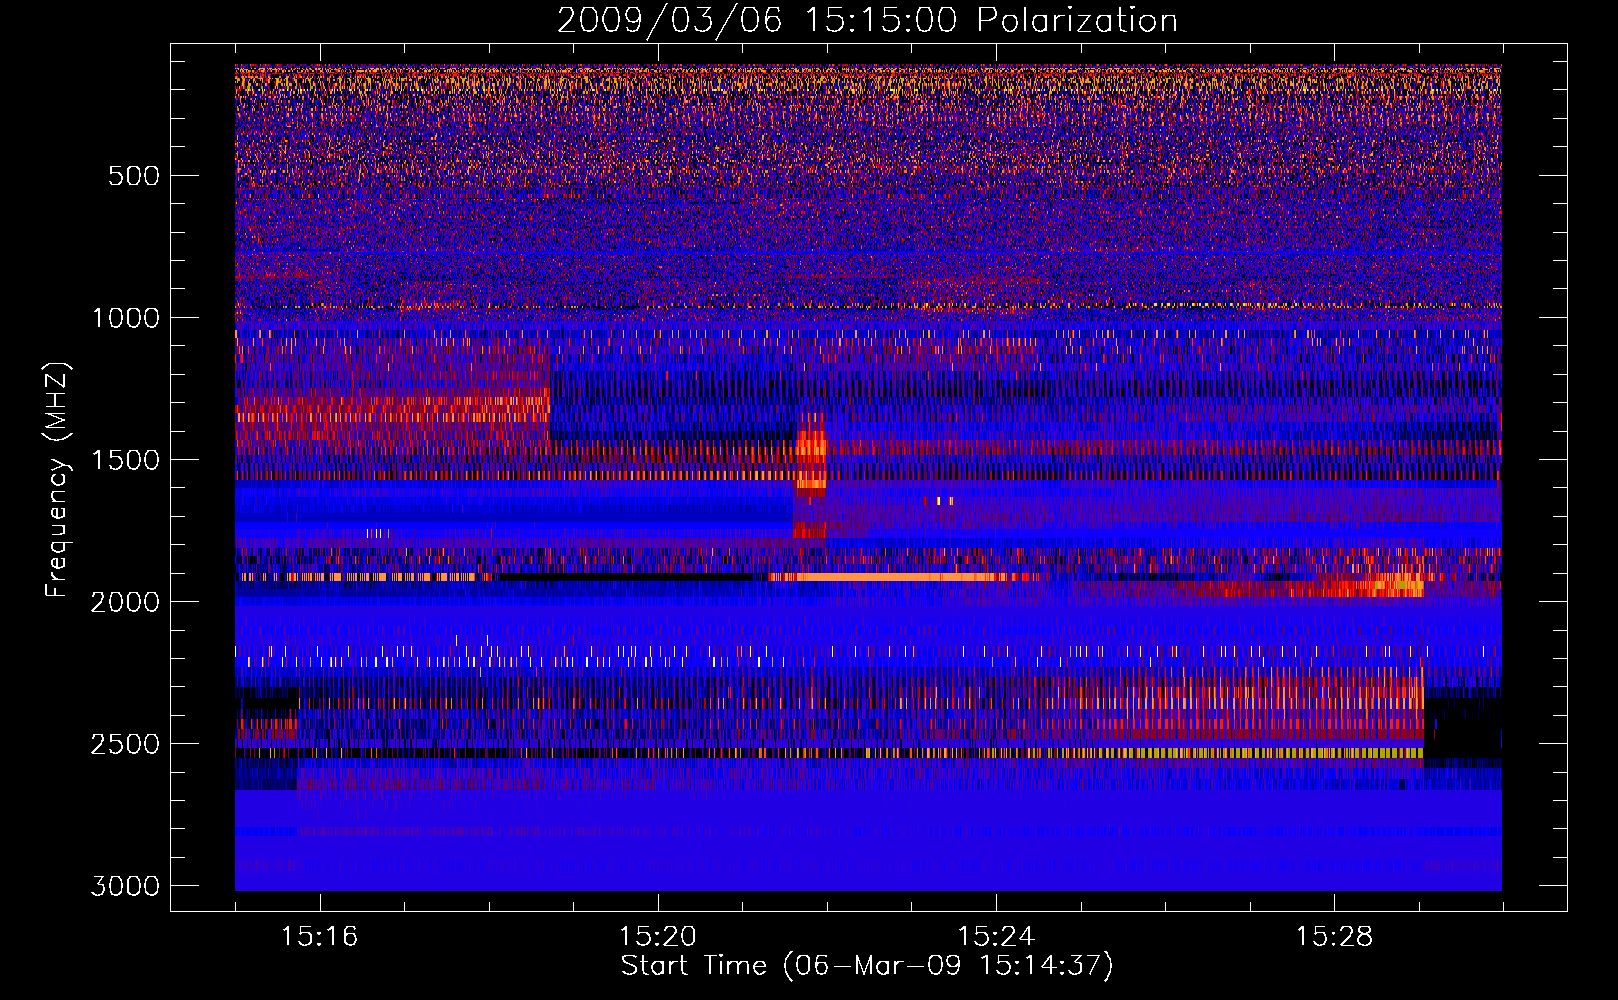Click the 2500 frequency tick label

click(125, 744)
